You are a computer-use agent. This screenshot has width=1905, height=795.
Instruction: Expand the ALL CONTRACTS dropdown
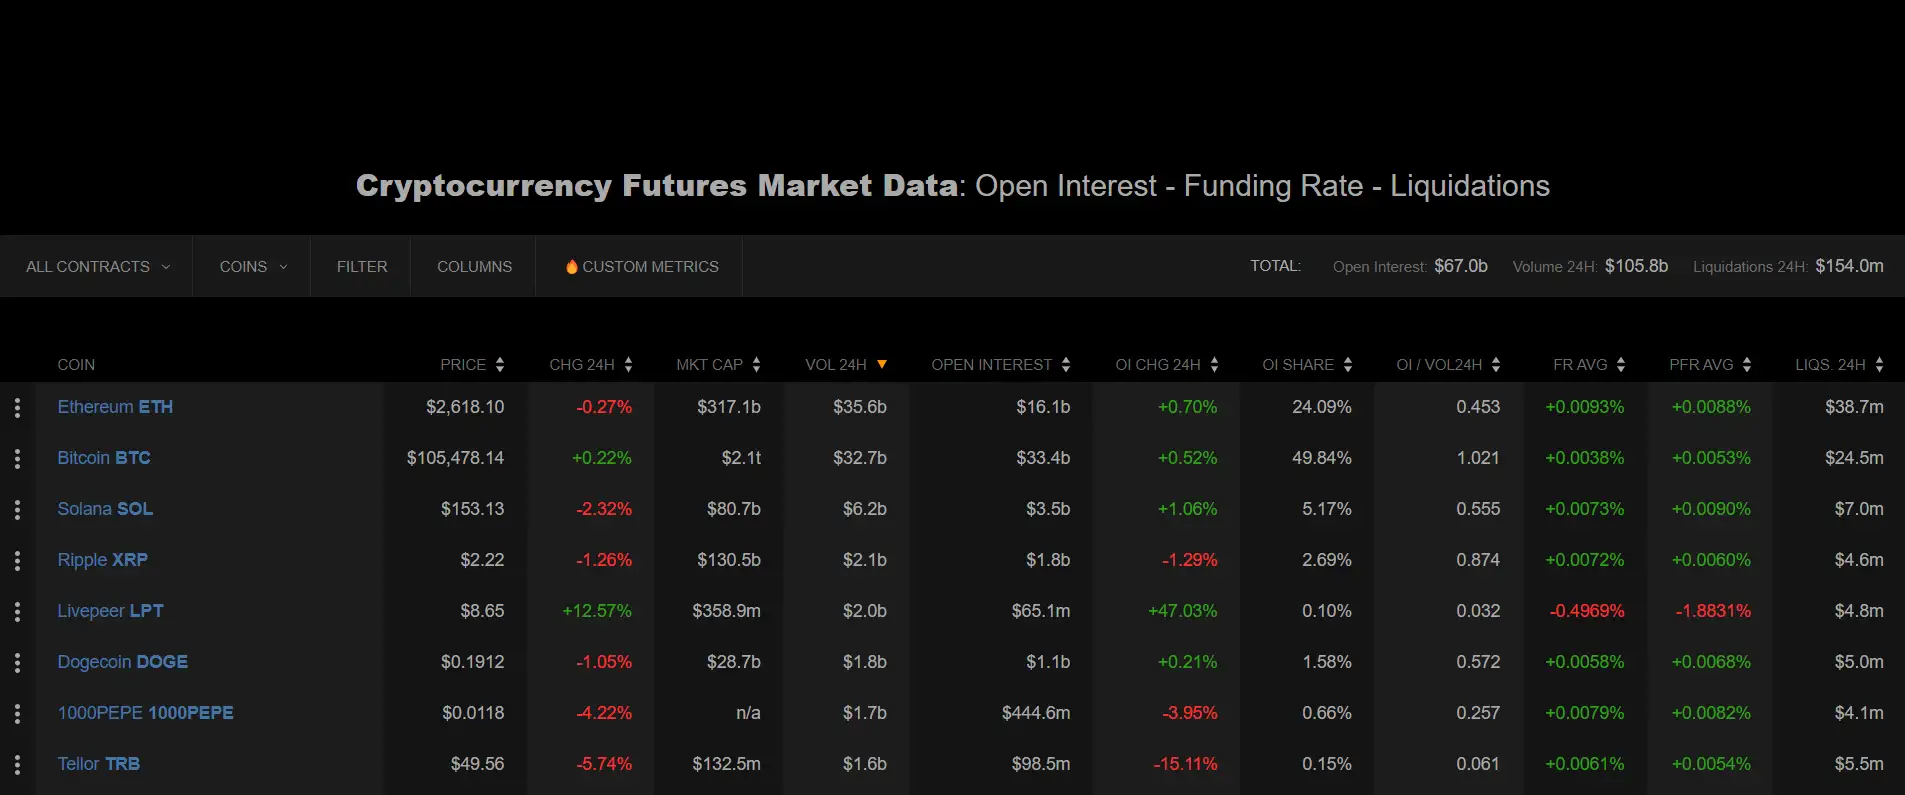coord(97,267)
